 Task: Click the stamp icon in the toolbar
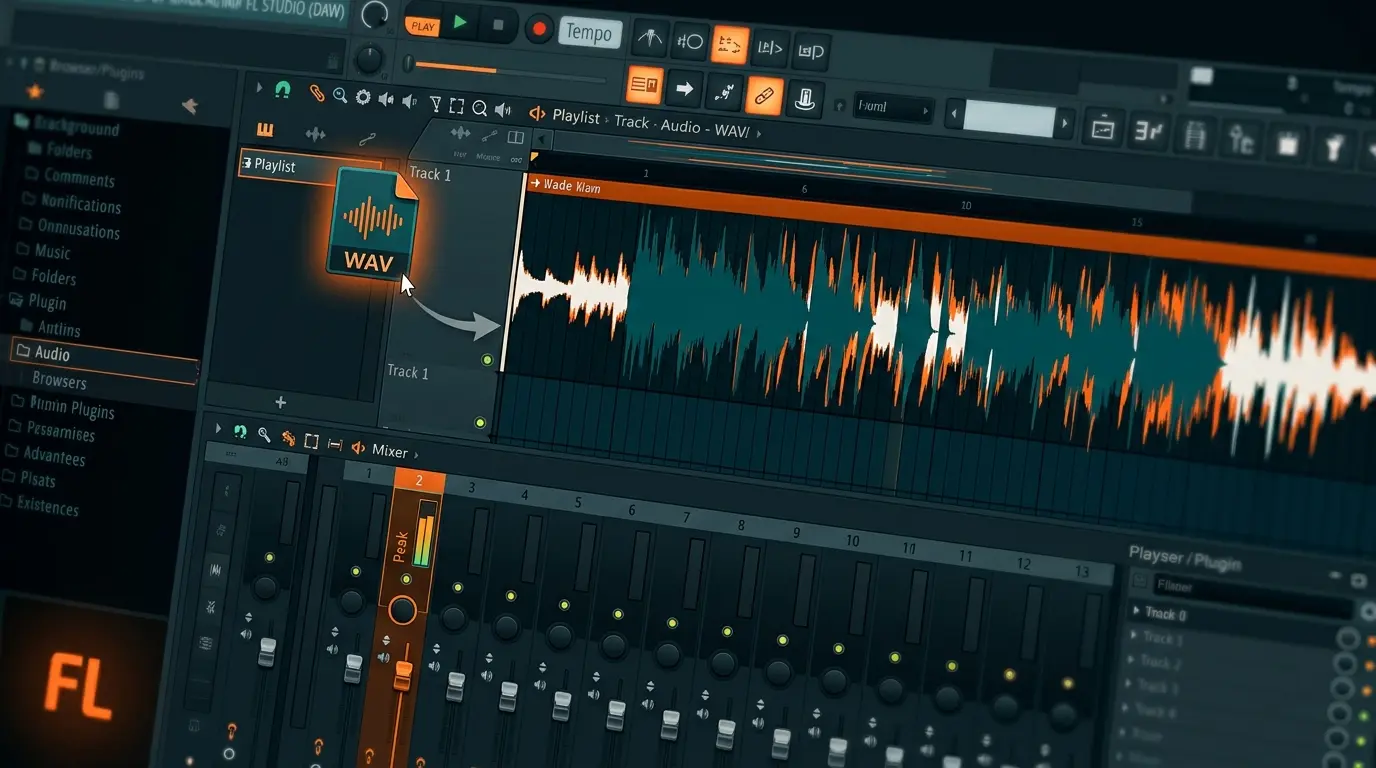point(804,98)
